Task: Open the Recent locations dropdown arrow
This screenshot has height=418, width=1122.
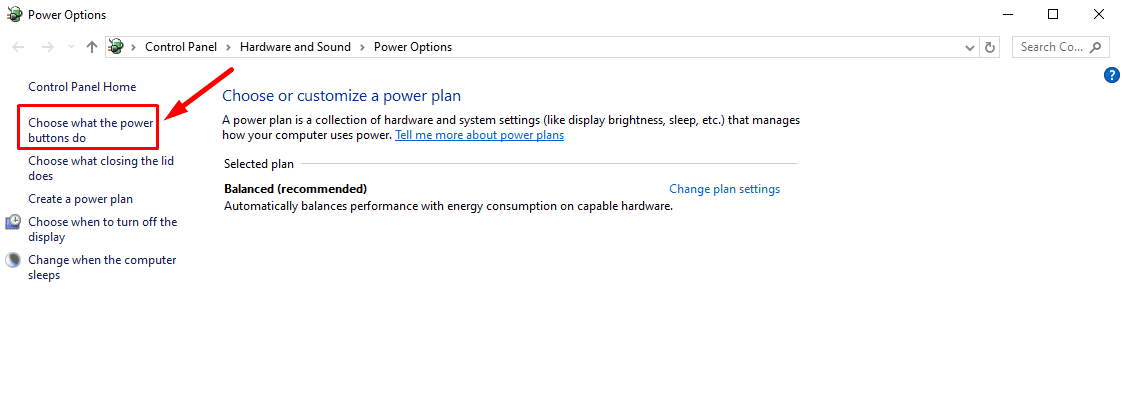Action: 70,47
